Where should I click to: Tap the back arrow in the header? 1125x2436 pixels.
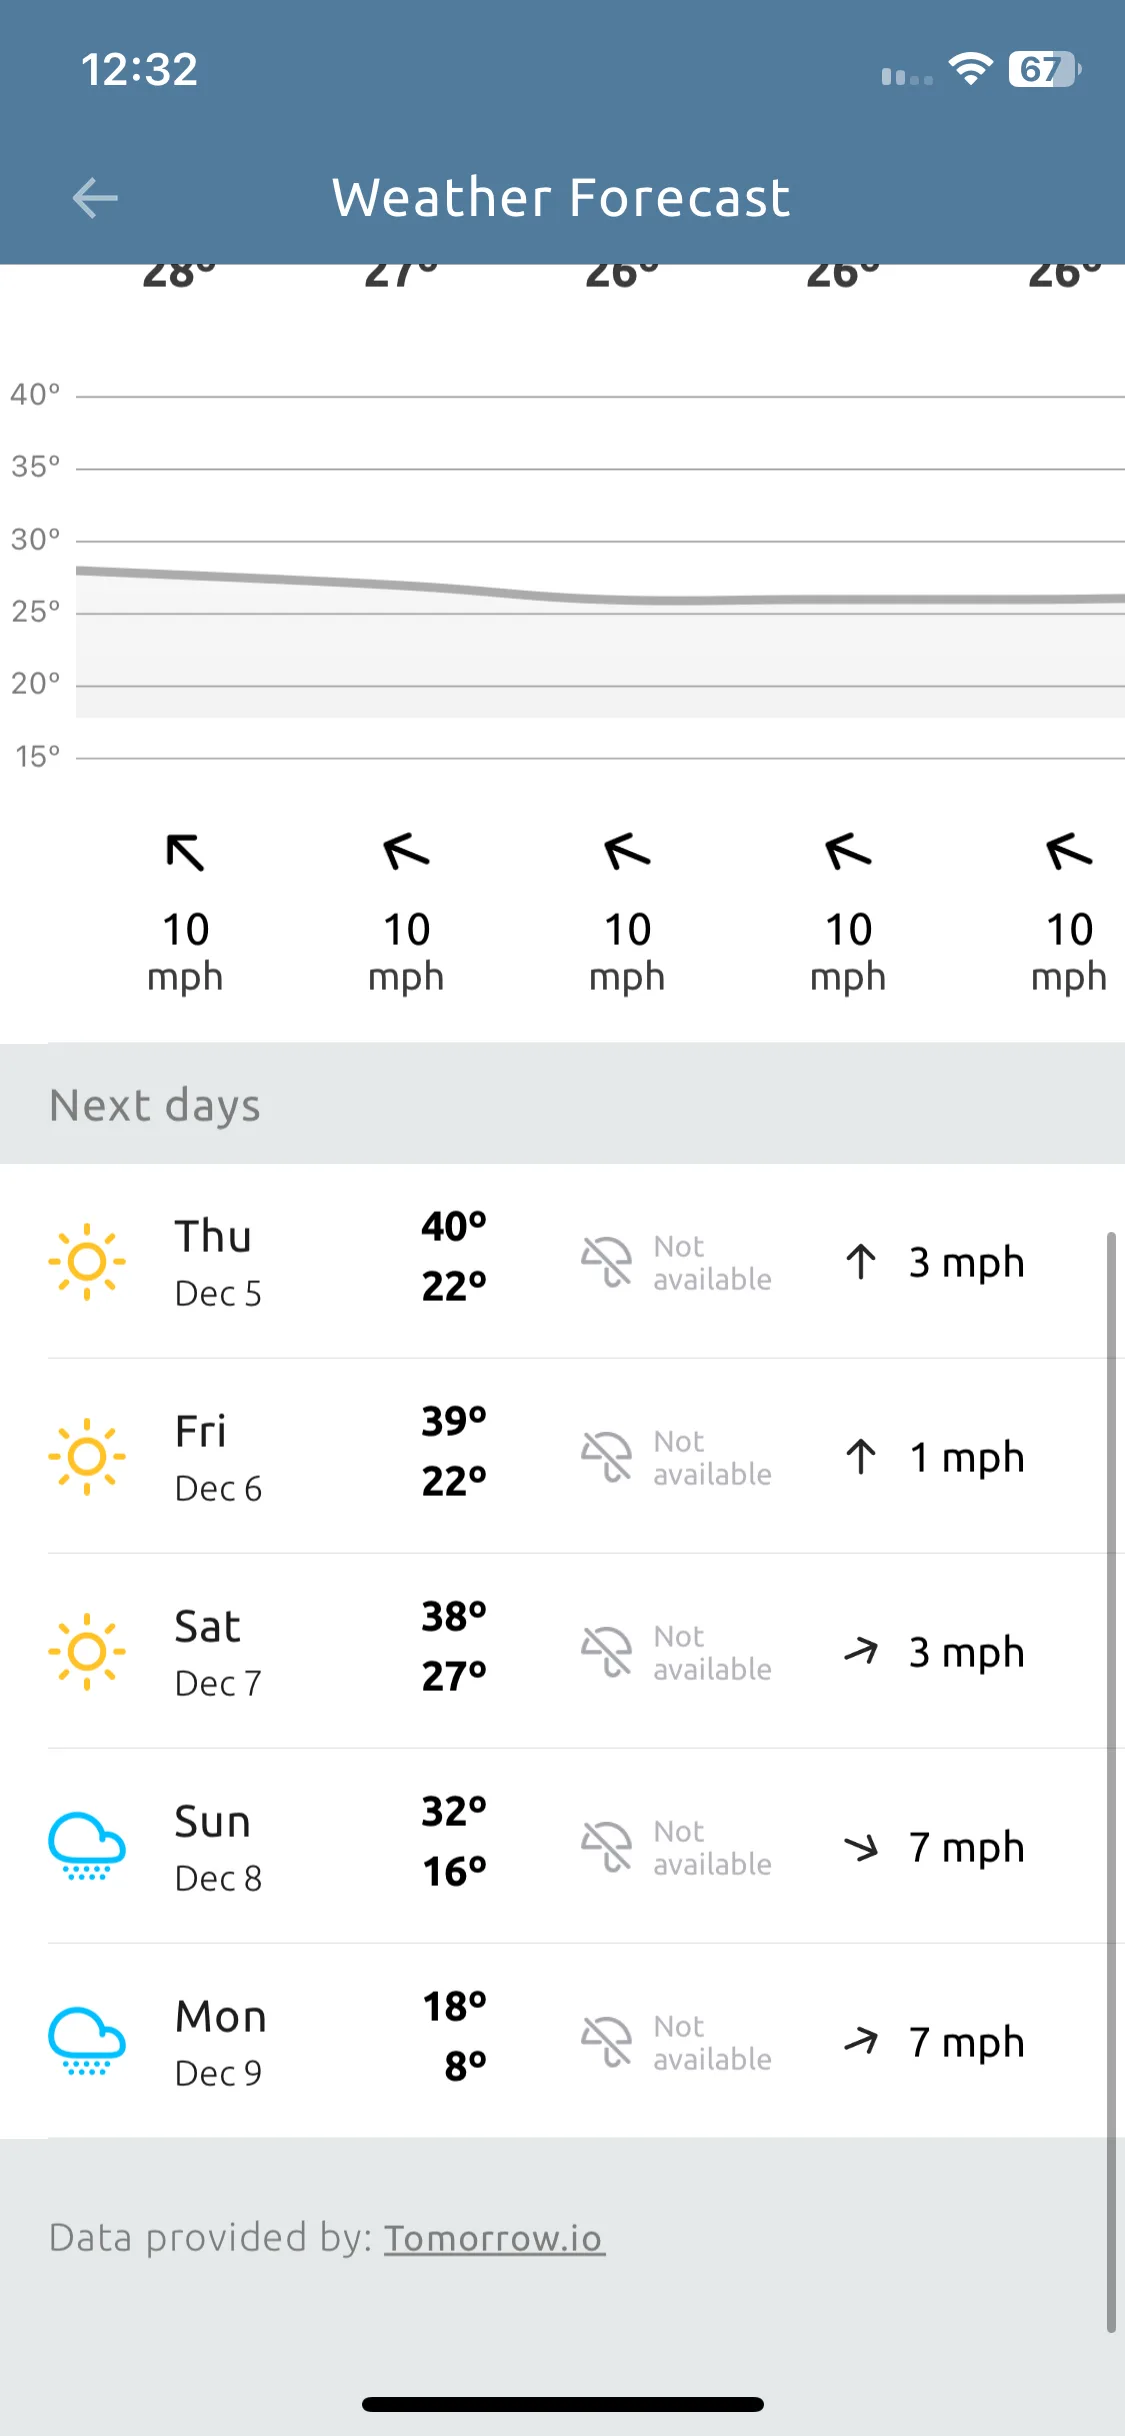tap(95, 197)
